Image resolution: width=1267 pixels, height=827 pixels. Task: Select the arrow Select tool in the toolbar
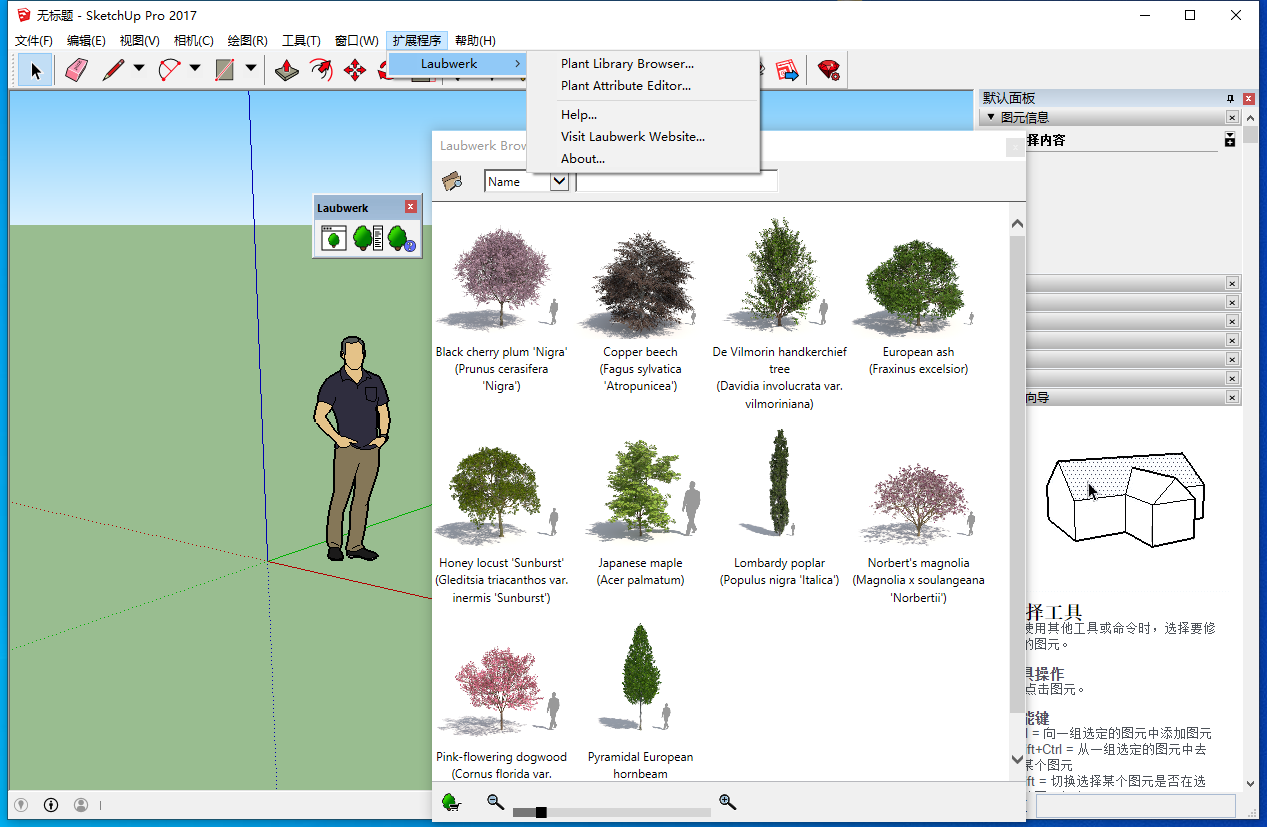click(36, 70)
